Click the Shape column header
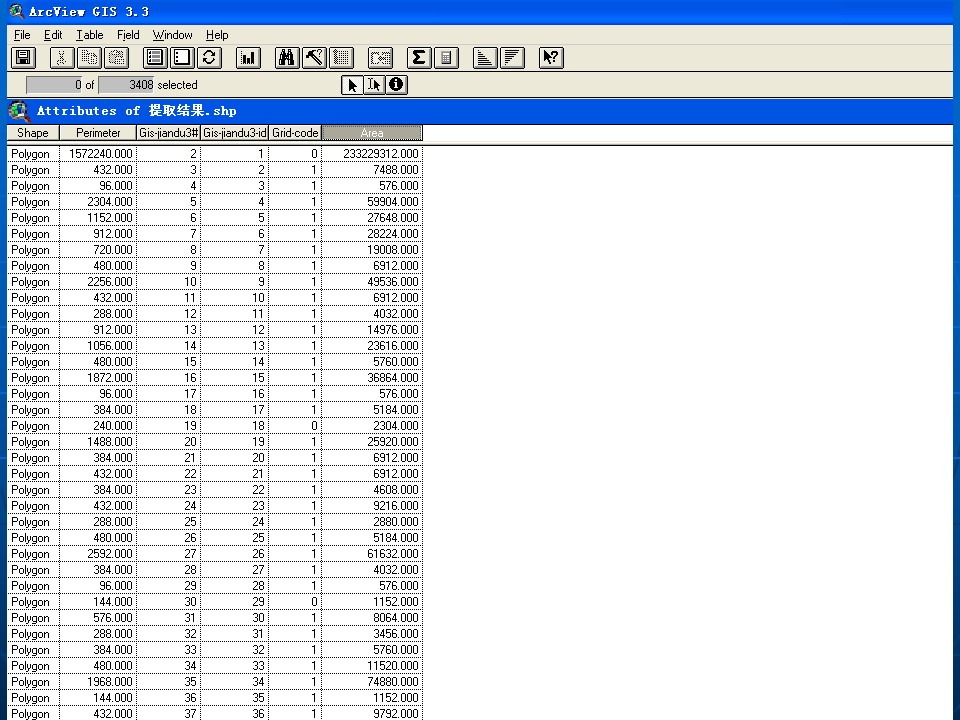The width and height of the screenshot is (960, 720). point(33,133)
